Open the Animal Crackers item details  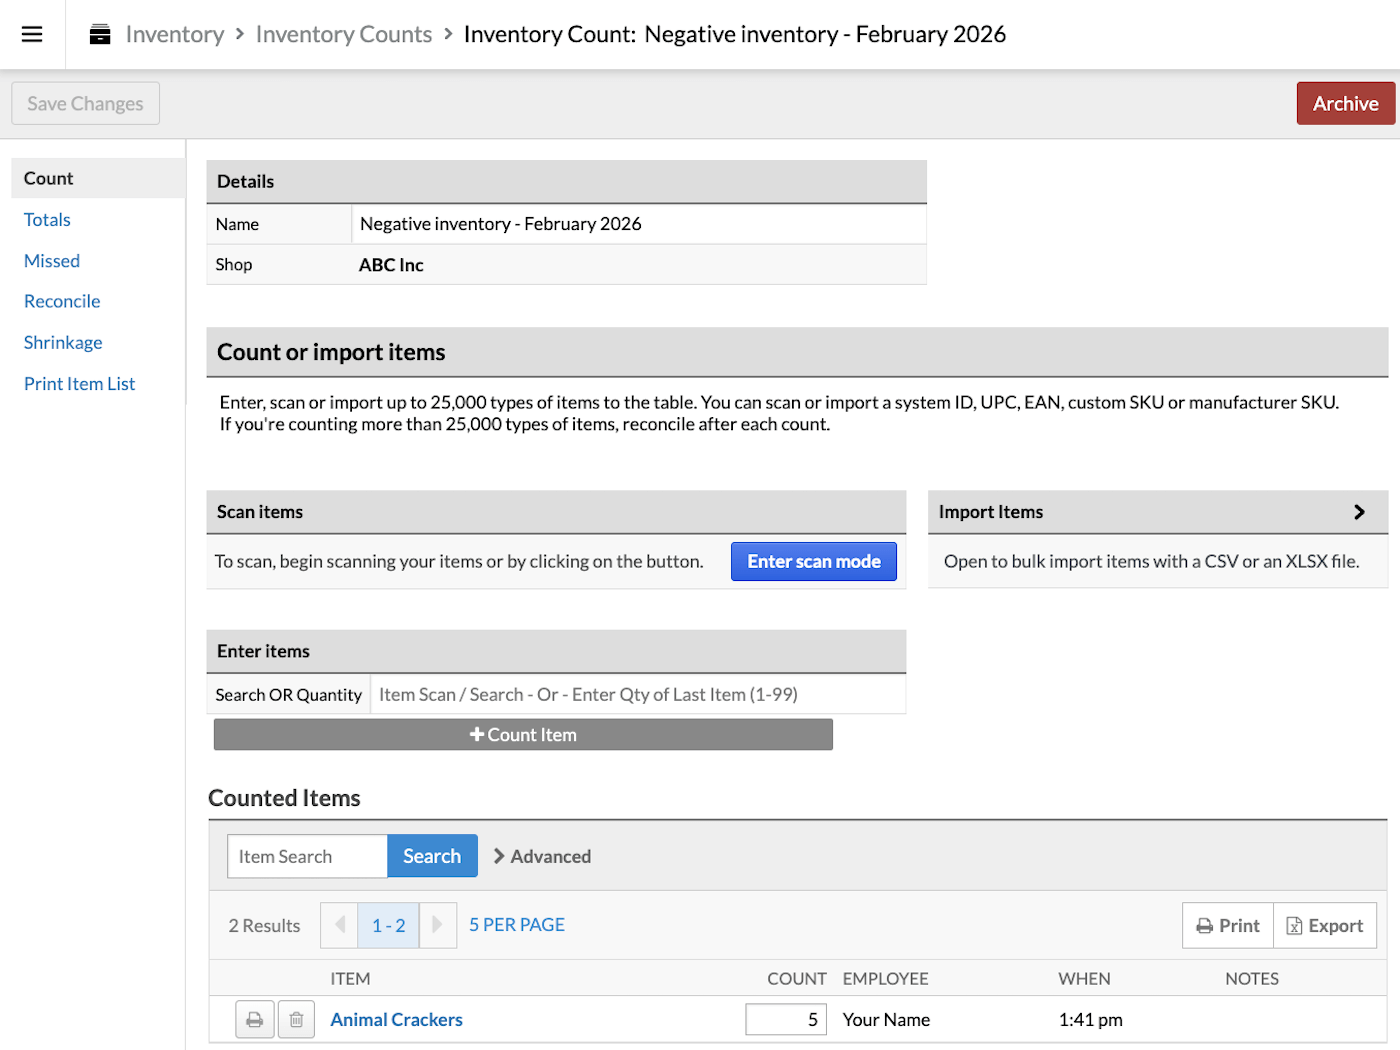396,1019
